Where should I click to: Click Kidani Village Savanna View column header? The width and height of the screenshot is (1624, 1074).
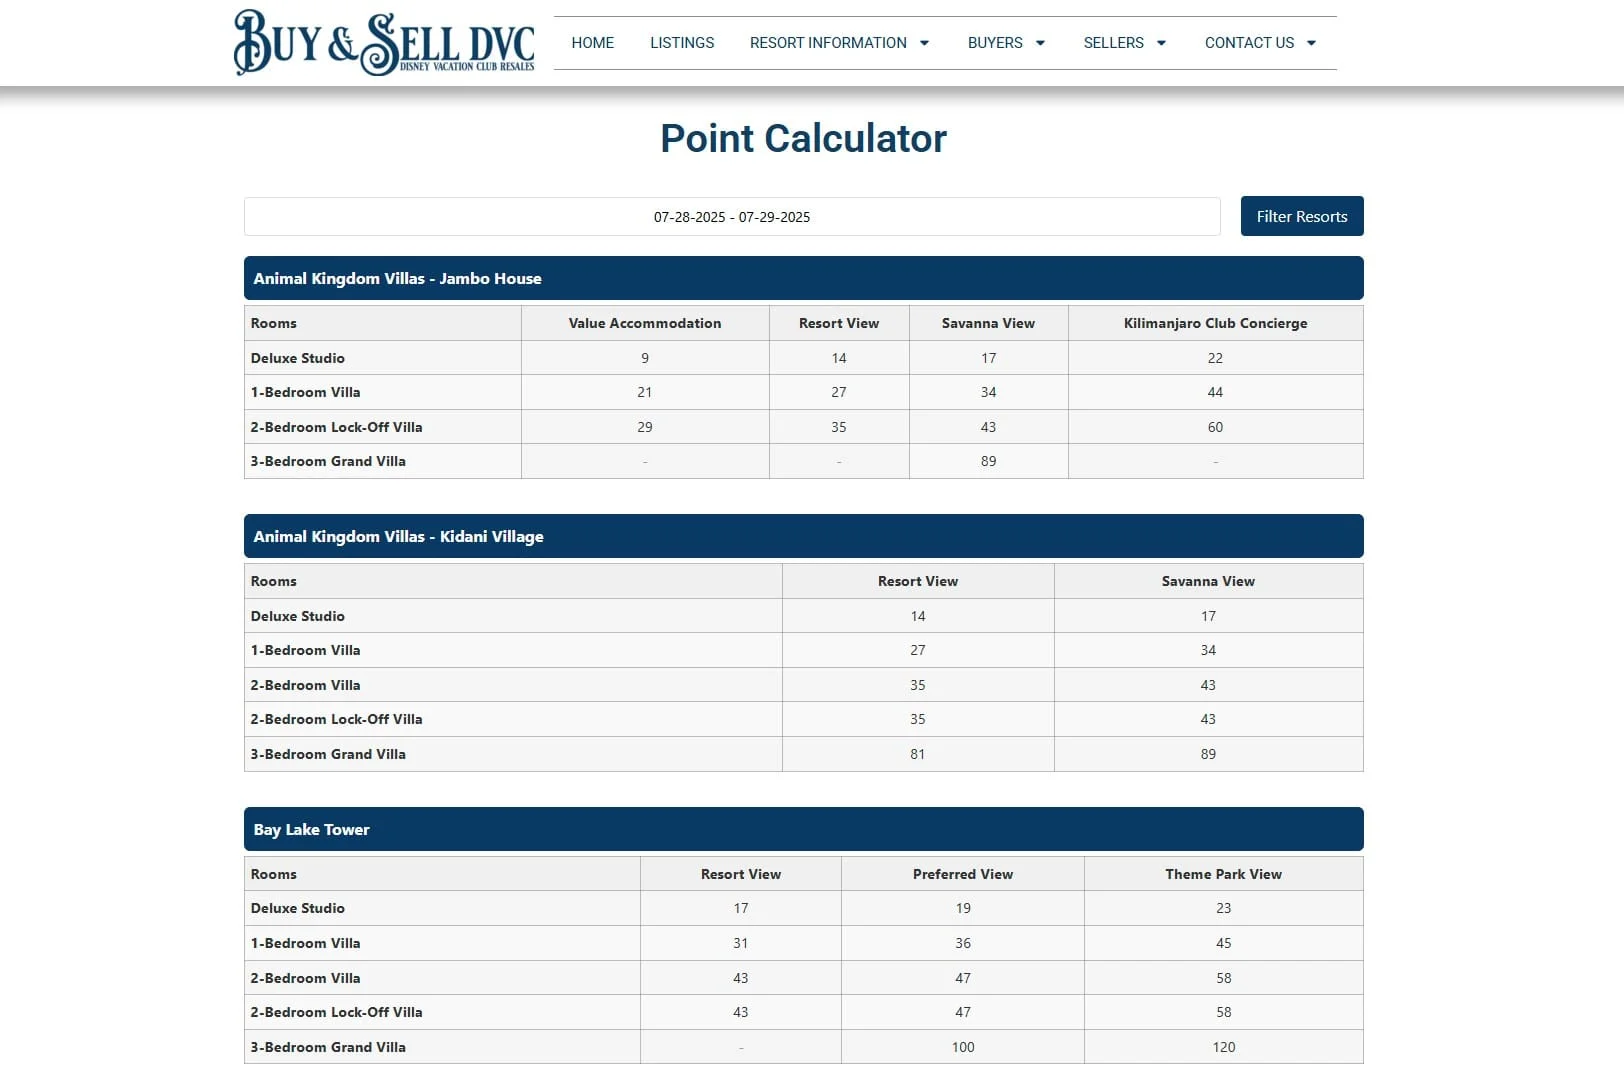(1208, 581)
